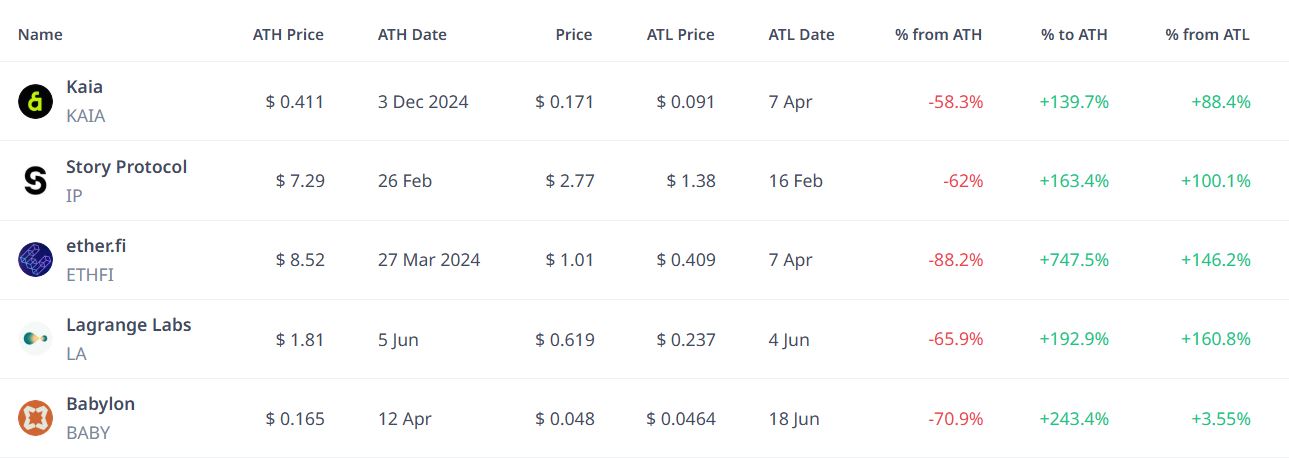Sort by % to ATH header
Image resolution: width=1289 pixels, height=458 pixels.
click(1074, 34)
